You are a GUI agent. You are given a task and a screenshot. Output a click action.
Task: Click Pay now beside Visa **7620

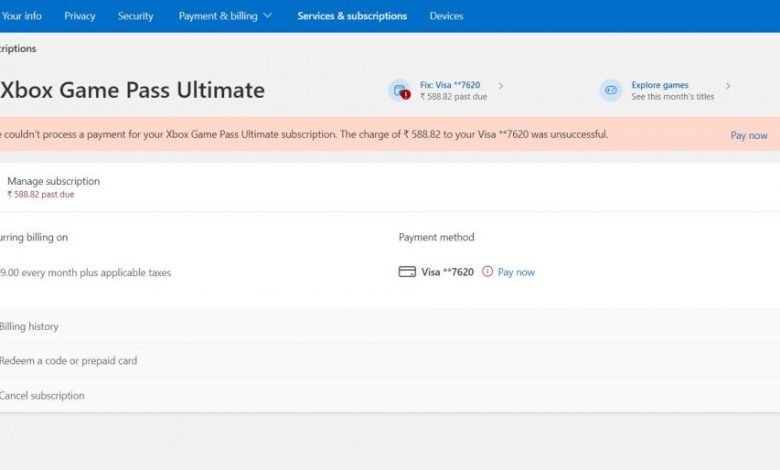[516, 272]
